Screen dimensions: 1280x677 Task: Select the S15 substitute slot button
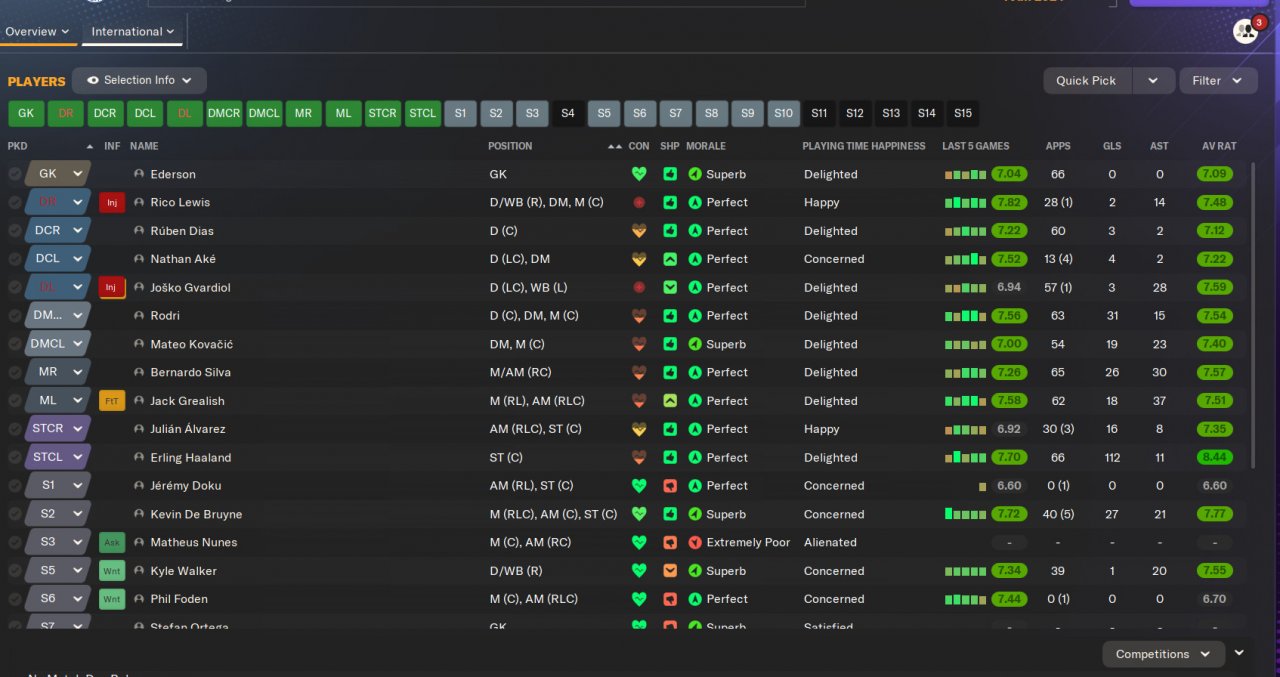pos(963,113)
